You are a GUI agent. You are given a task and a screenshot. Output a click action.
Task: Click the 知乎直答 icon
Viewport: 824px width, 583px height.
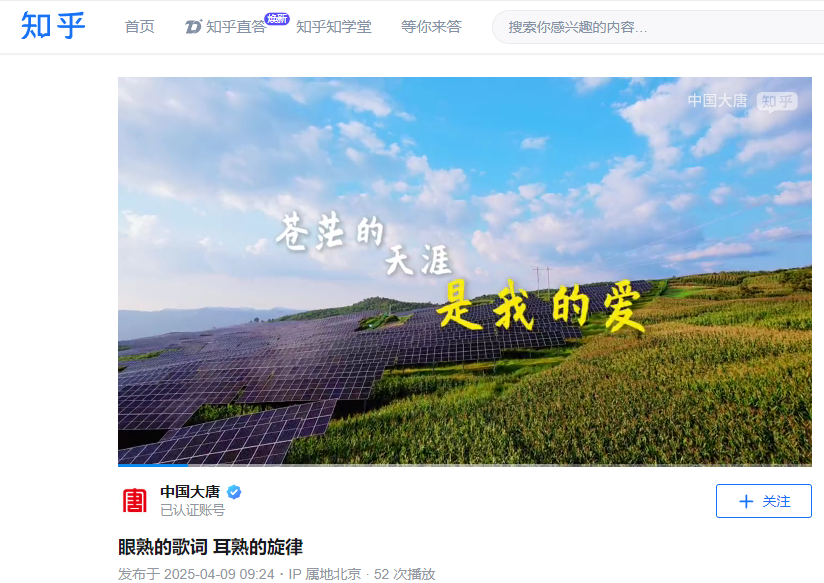click(193, 26)
